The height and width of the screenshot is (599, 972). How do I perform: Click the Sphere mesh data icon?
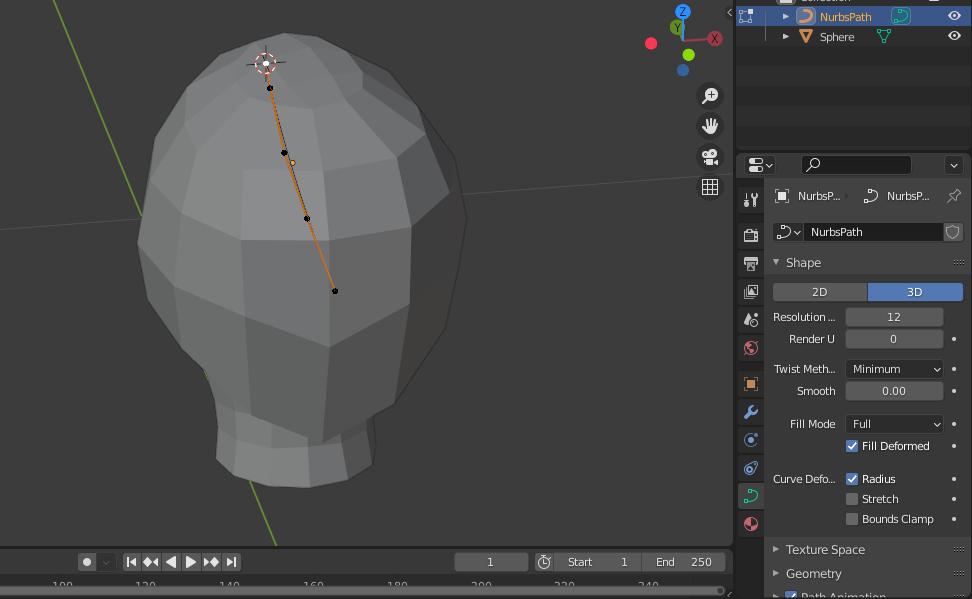pyautogui.click(x=884, y=37)
